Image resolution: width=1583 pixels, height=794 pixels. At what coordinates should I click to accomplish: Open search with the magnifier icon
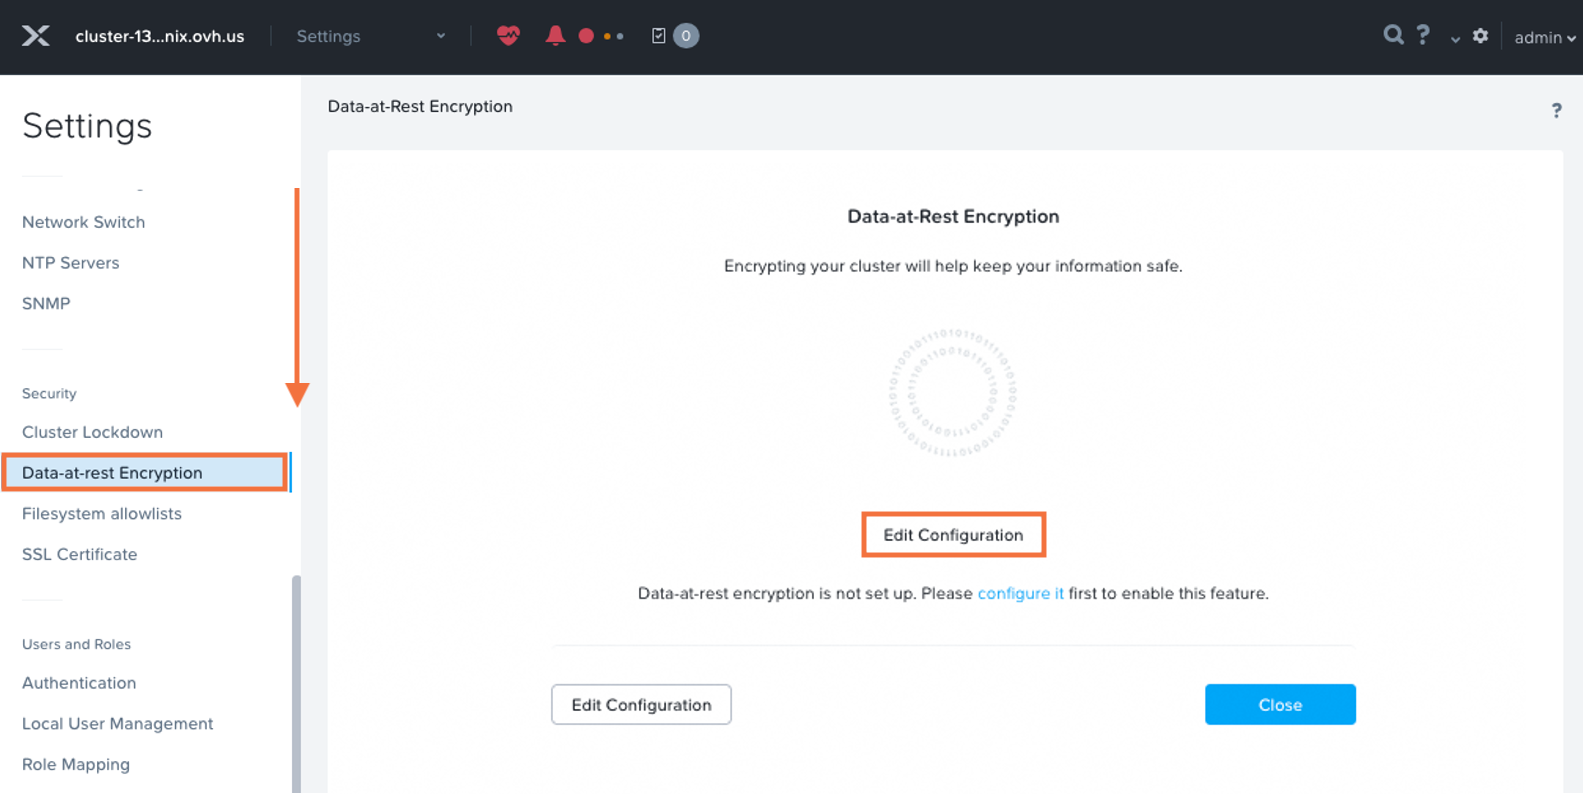pyautogui.click(x=1393, y=35)
